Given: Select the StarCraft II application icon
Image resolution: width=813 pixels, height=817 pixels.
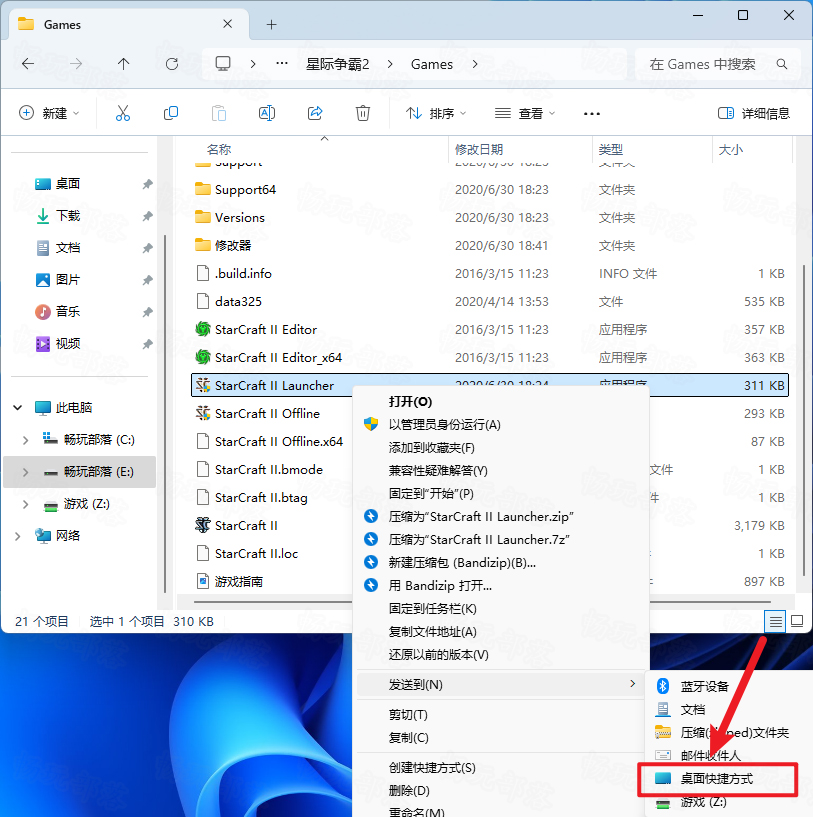Looking at the screenshot, I should click(x=203, y=525).
